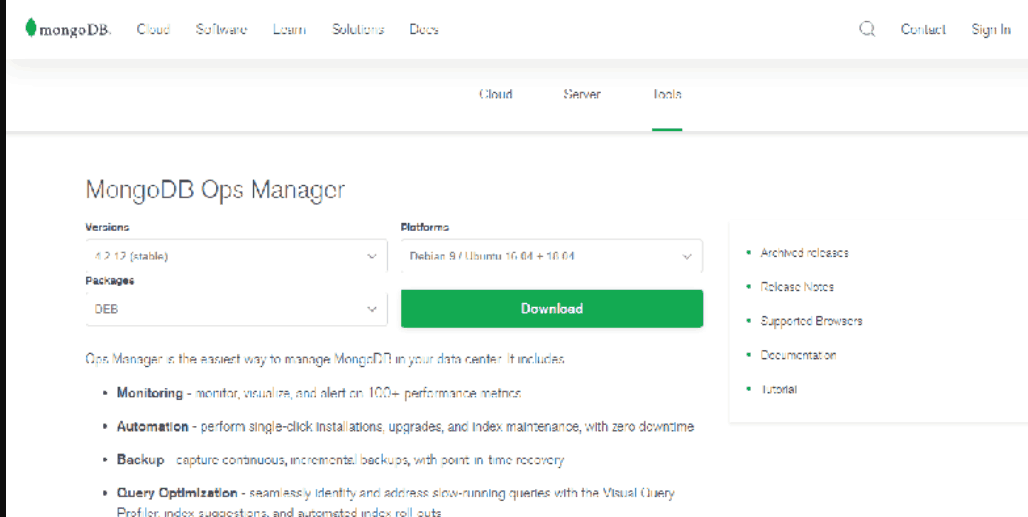Open the Release Notes link
1028x517 pixels.
[x=797, y=287]
